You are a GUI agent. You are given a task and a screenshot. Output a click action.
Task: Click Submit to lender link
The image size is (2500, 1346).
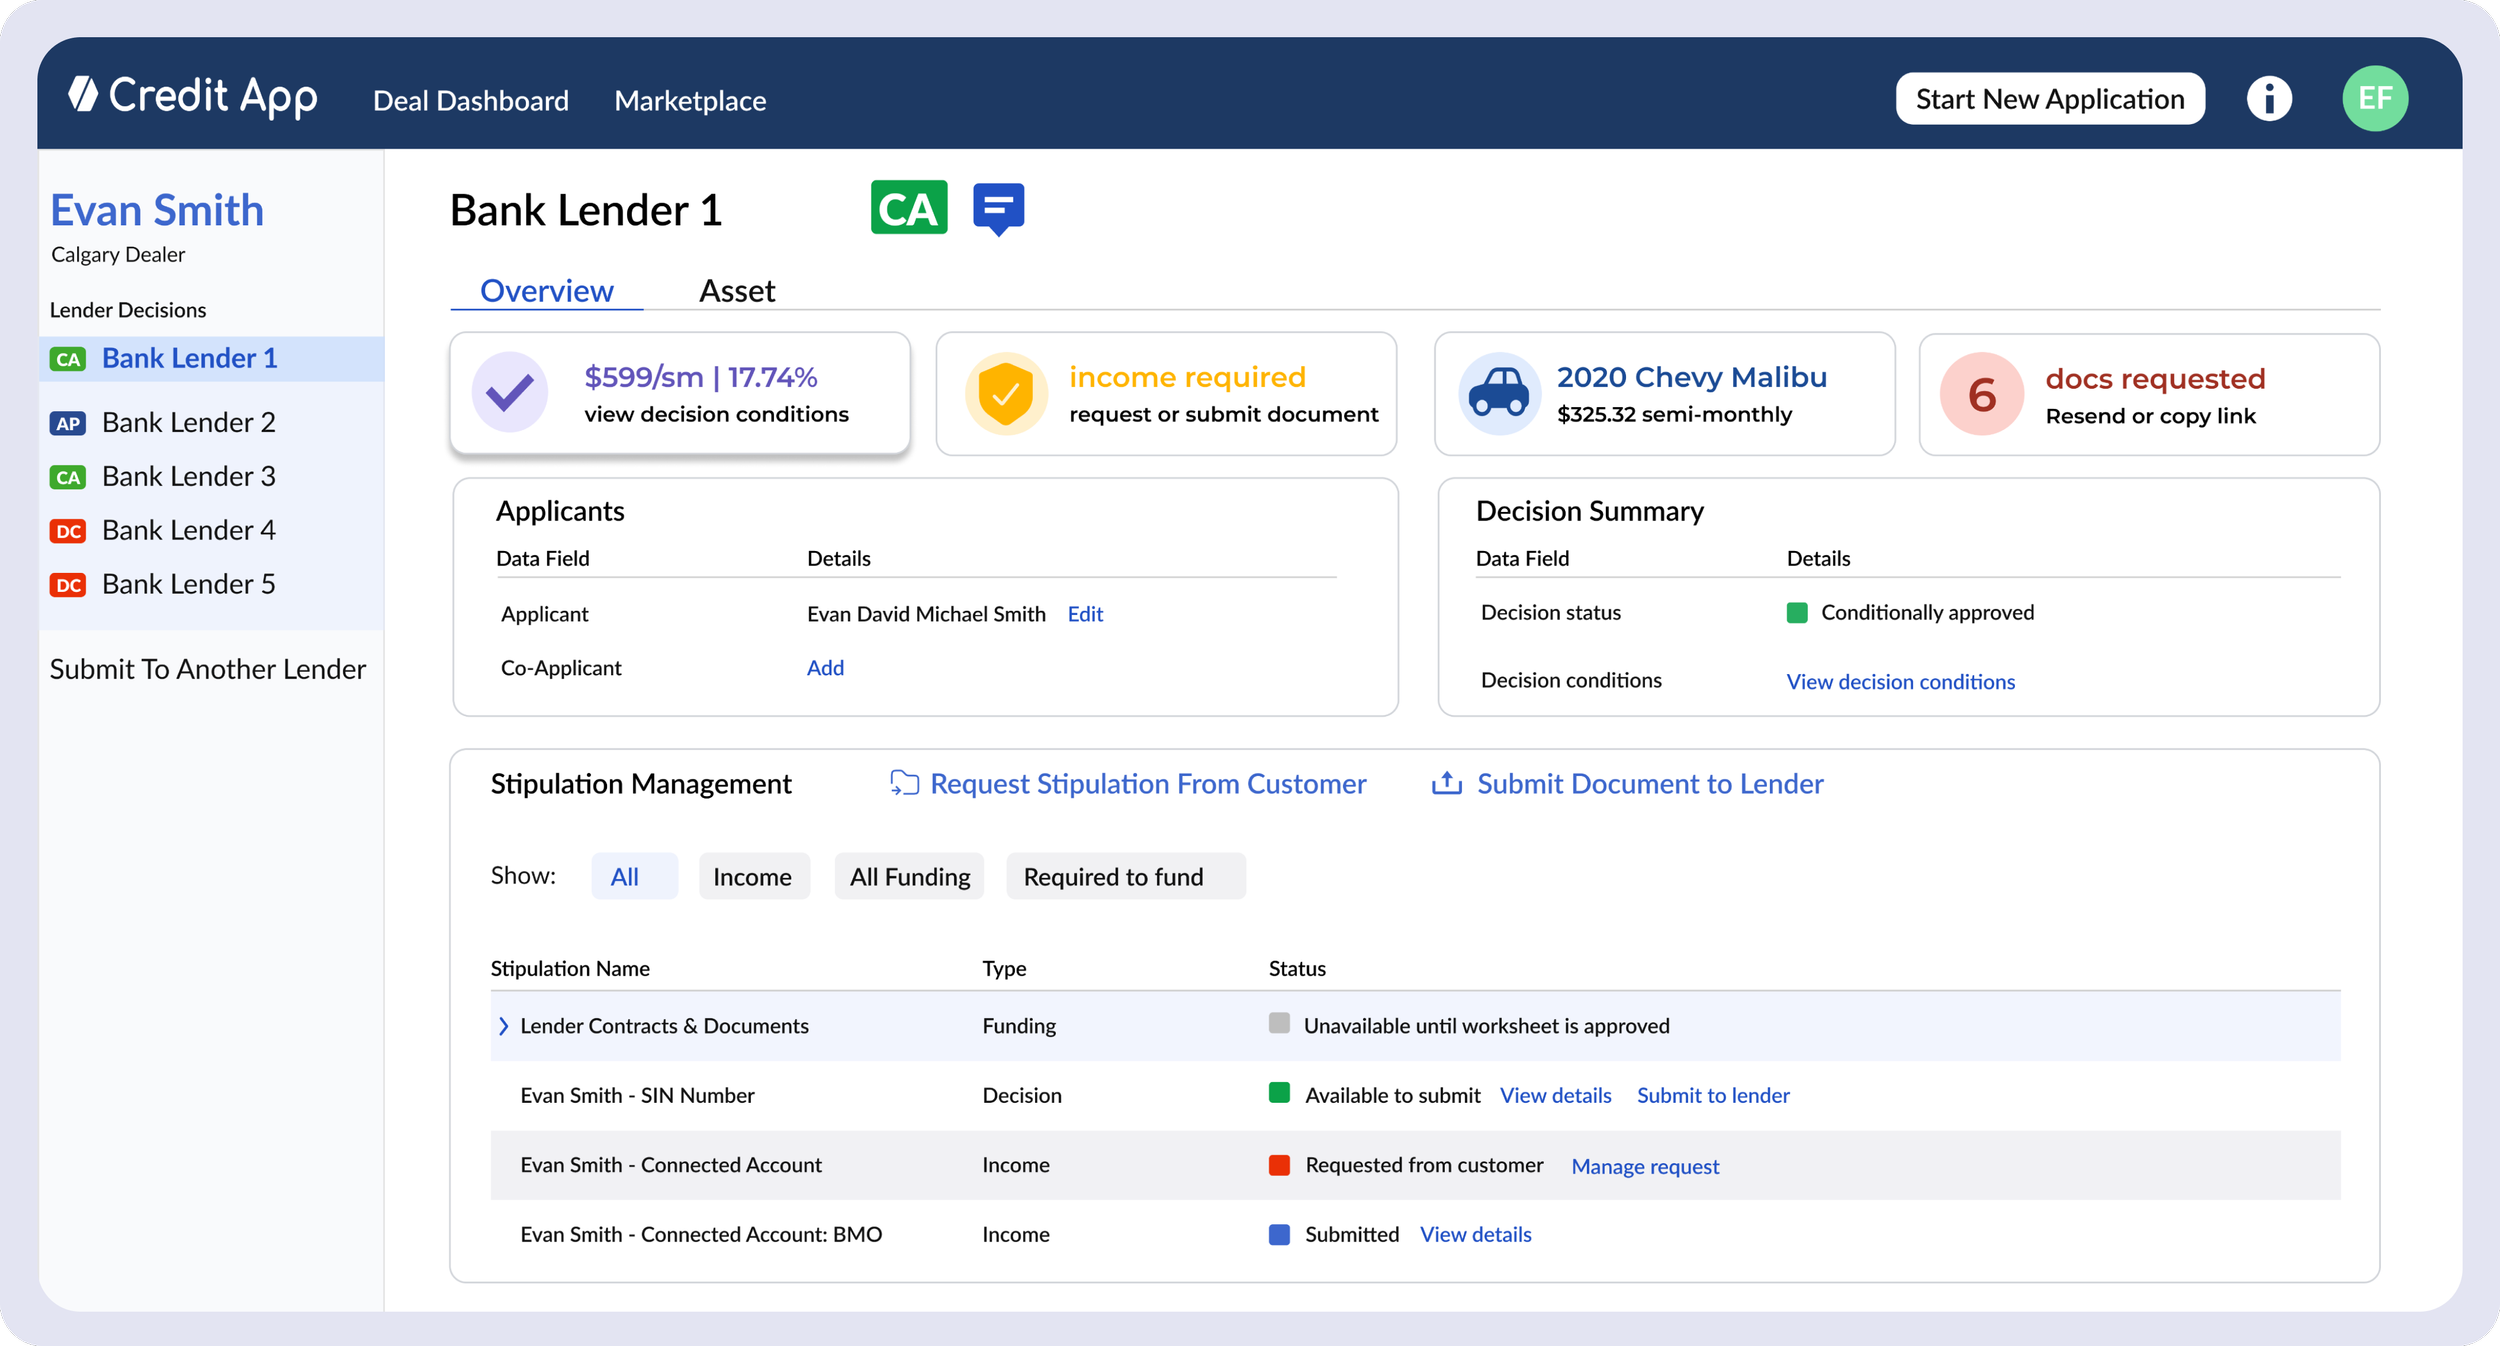[x=1712, y=1095]
